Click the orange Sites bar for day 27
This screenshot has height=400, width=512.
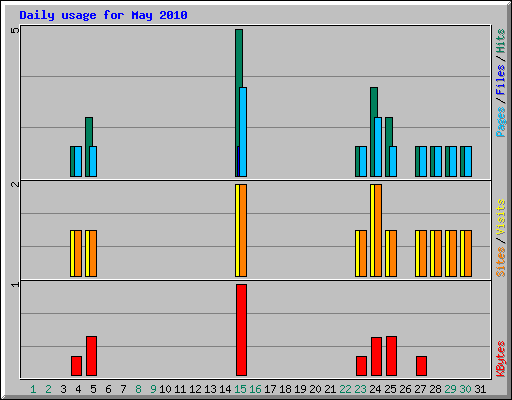pyautogui.click(x=423, y=253)
